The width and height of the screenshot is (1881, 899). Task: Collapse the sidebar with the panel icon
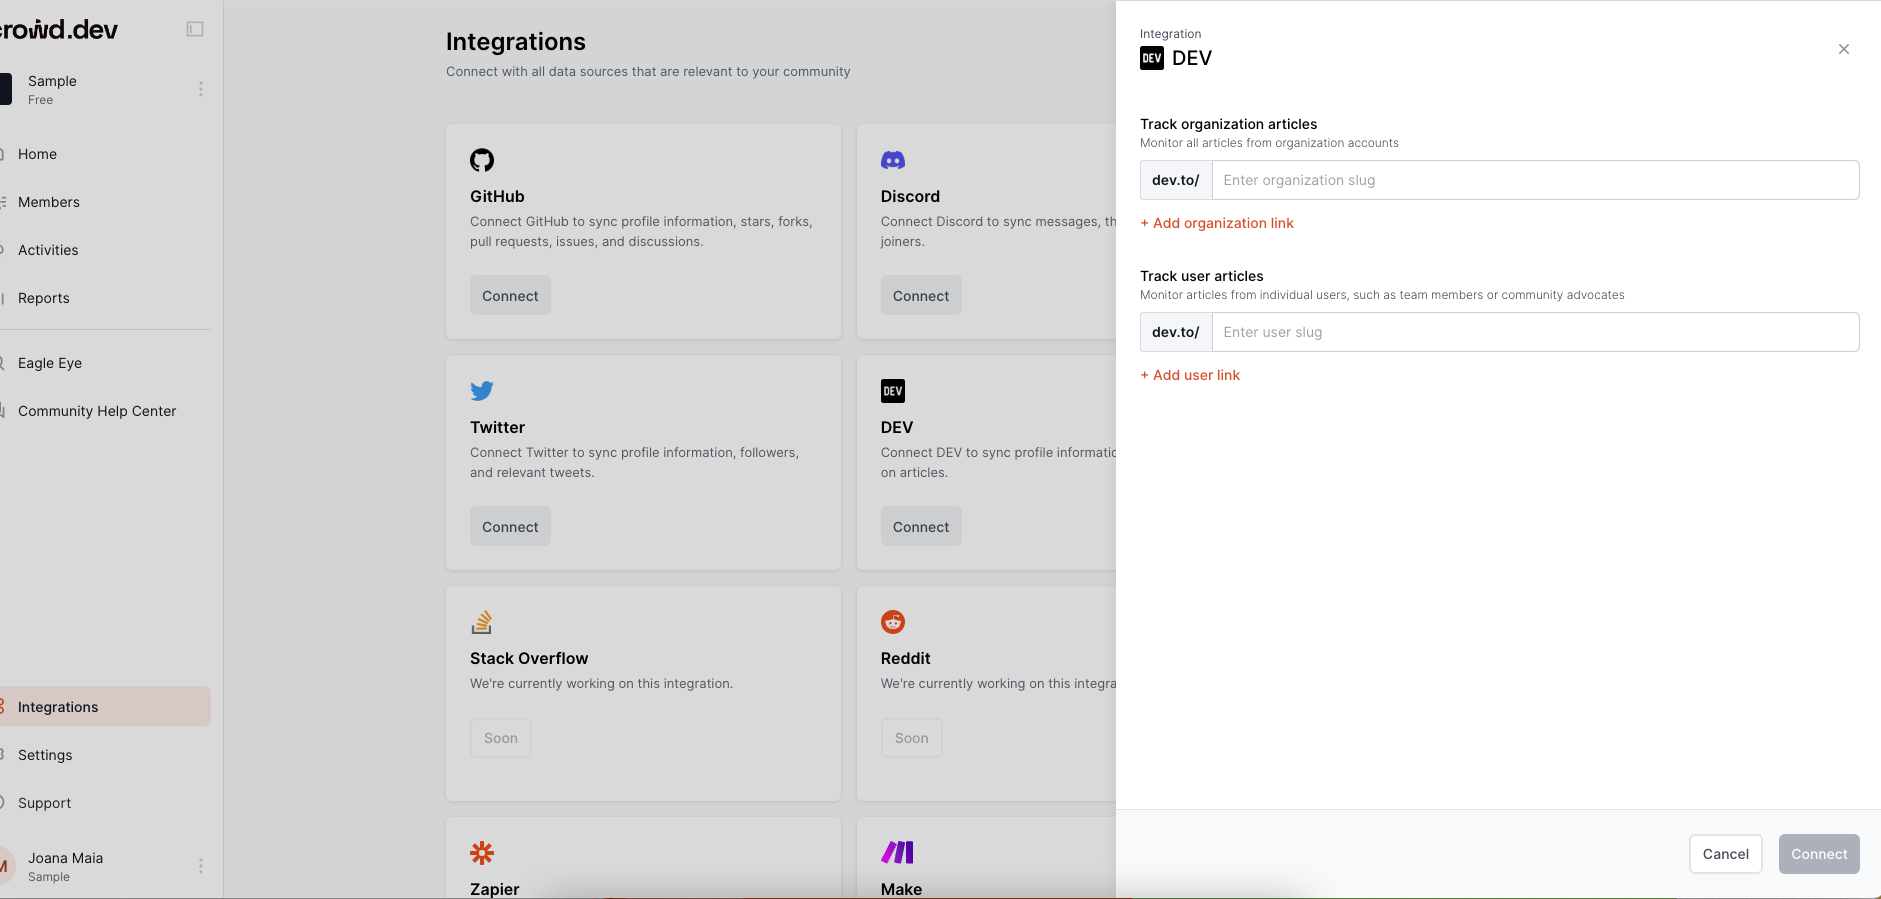coord(195,29)
